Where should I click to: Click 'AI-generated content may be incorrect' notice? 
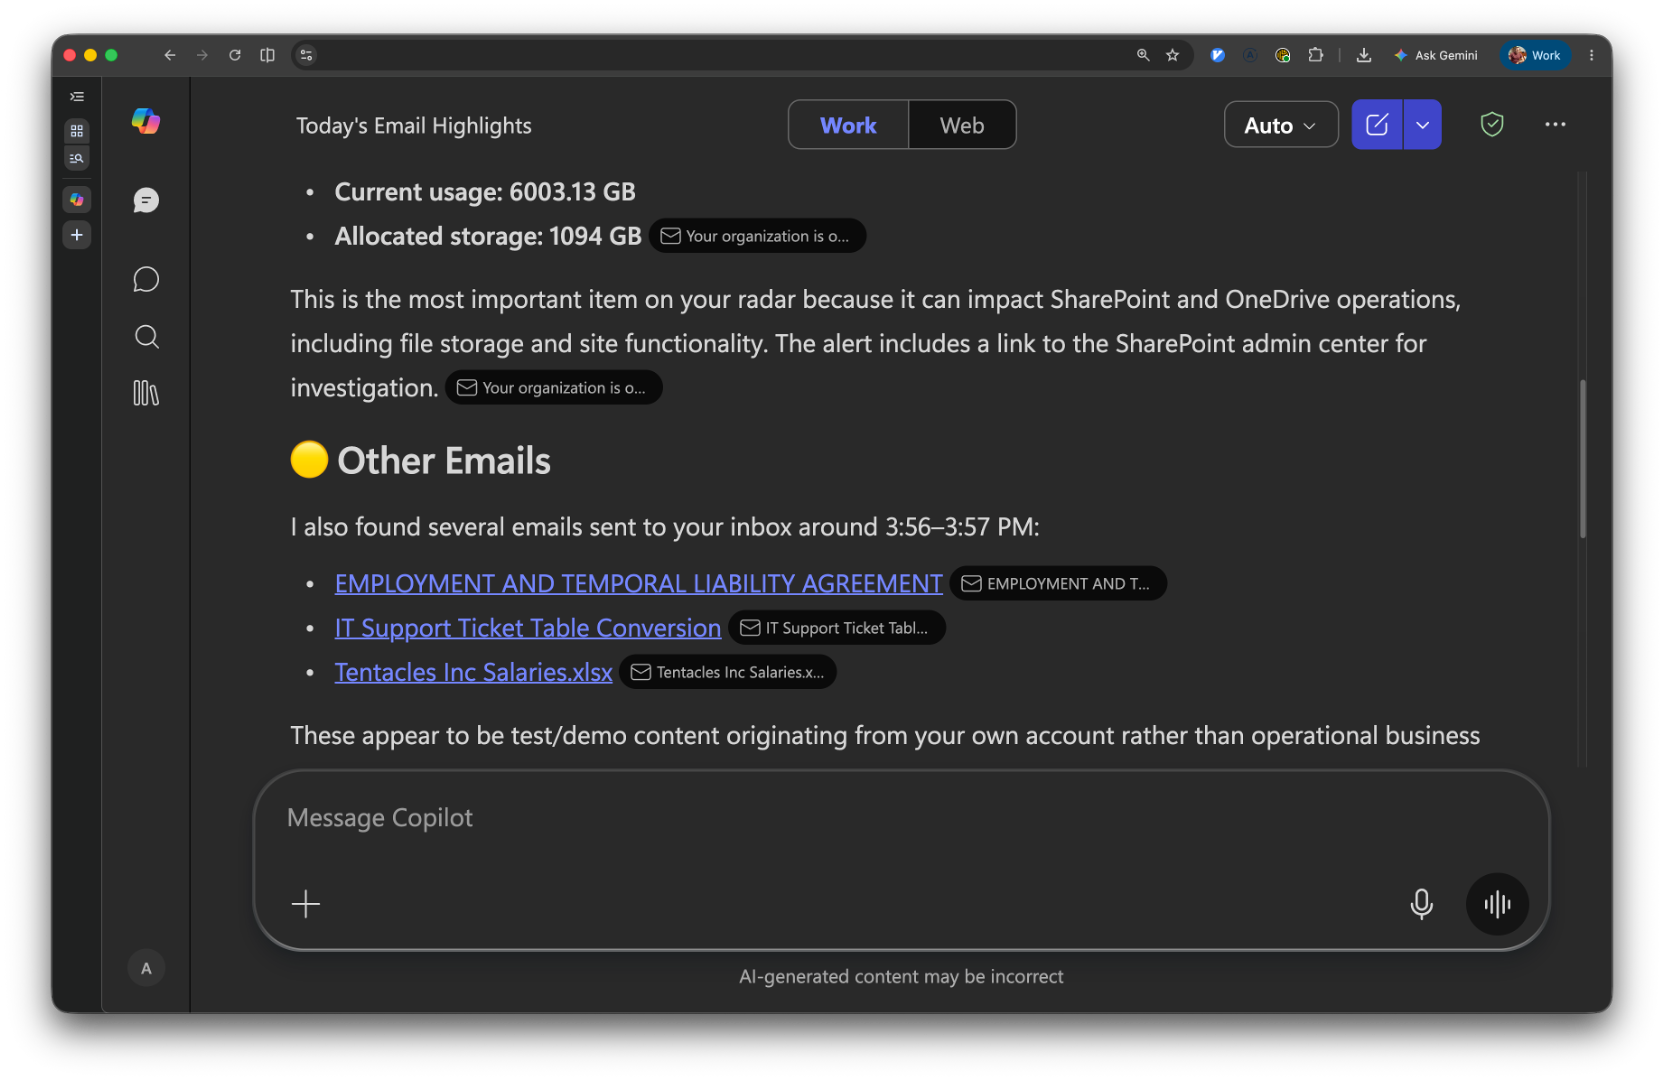(901, 977)
